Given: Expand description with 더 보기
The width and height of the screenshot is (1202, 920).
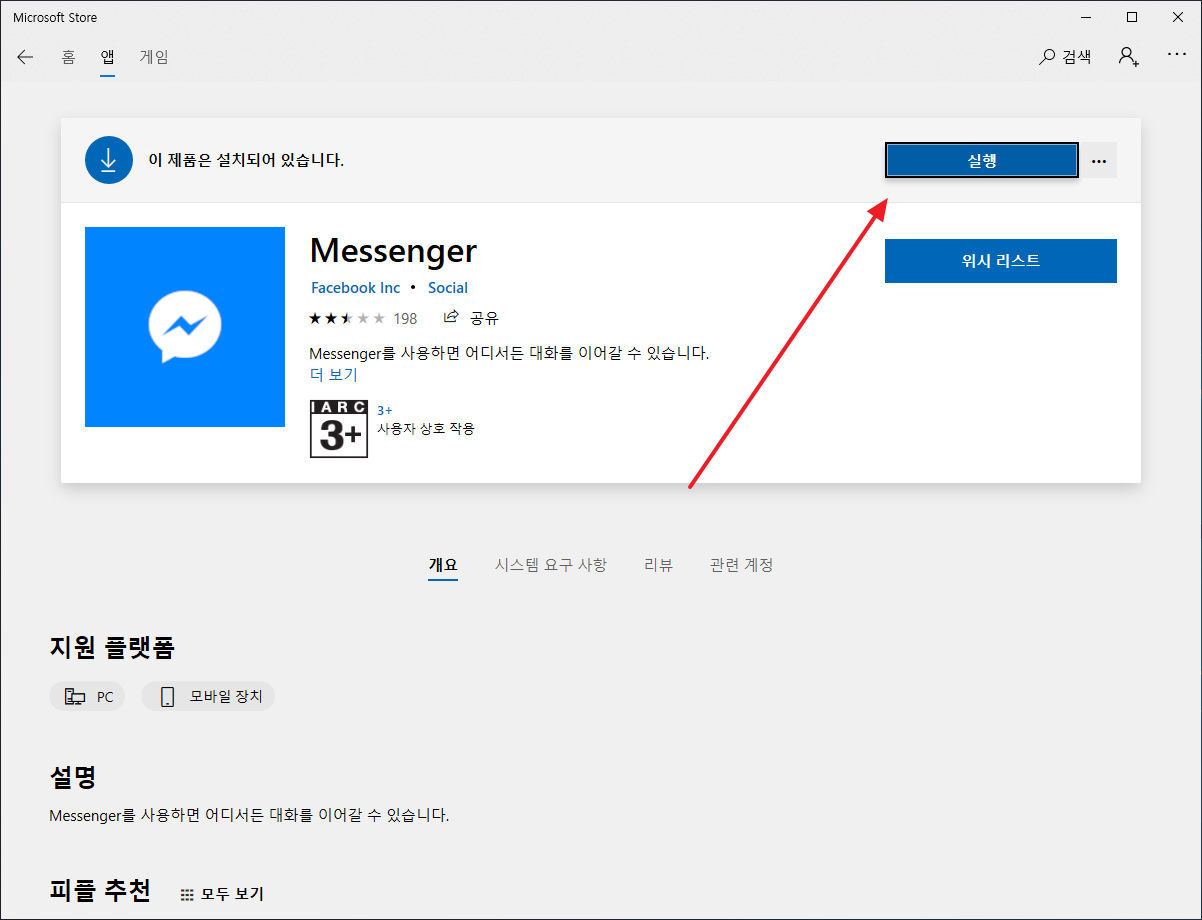Looking at the screenshot, I should click(x=333, y=375).
